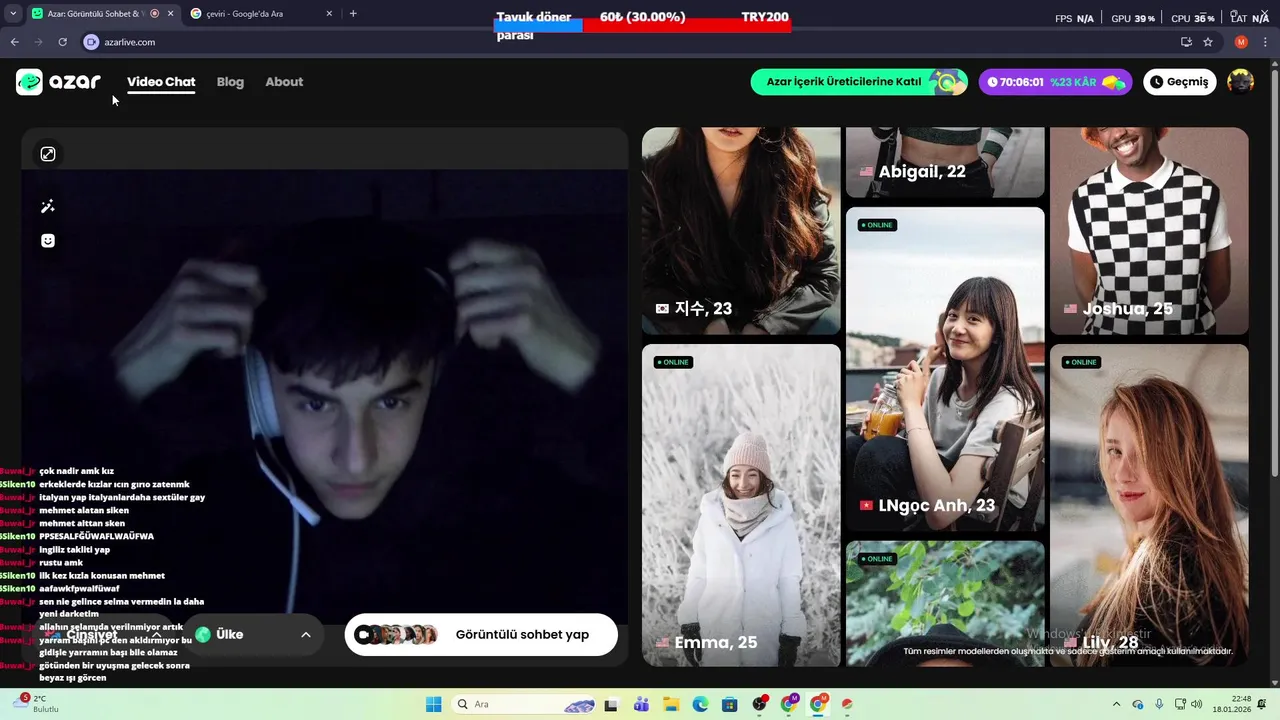The image size is (1280, 720).
Task: Open the Blog page
Action: pyautogui.click(x=230, y=82)
